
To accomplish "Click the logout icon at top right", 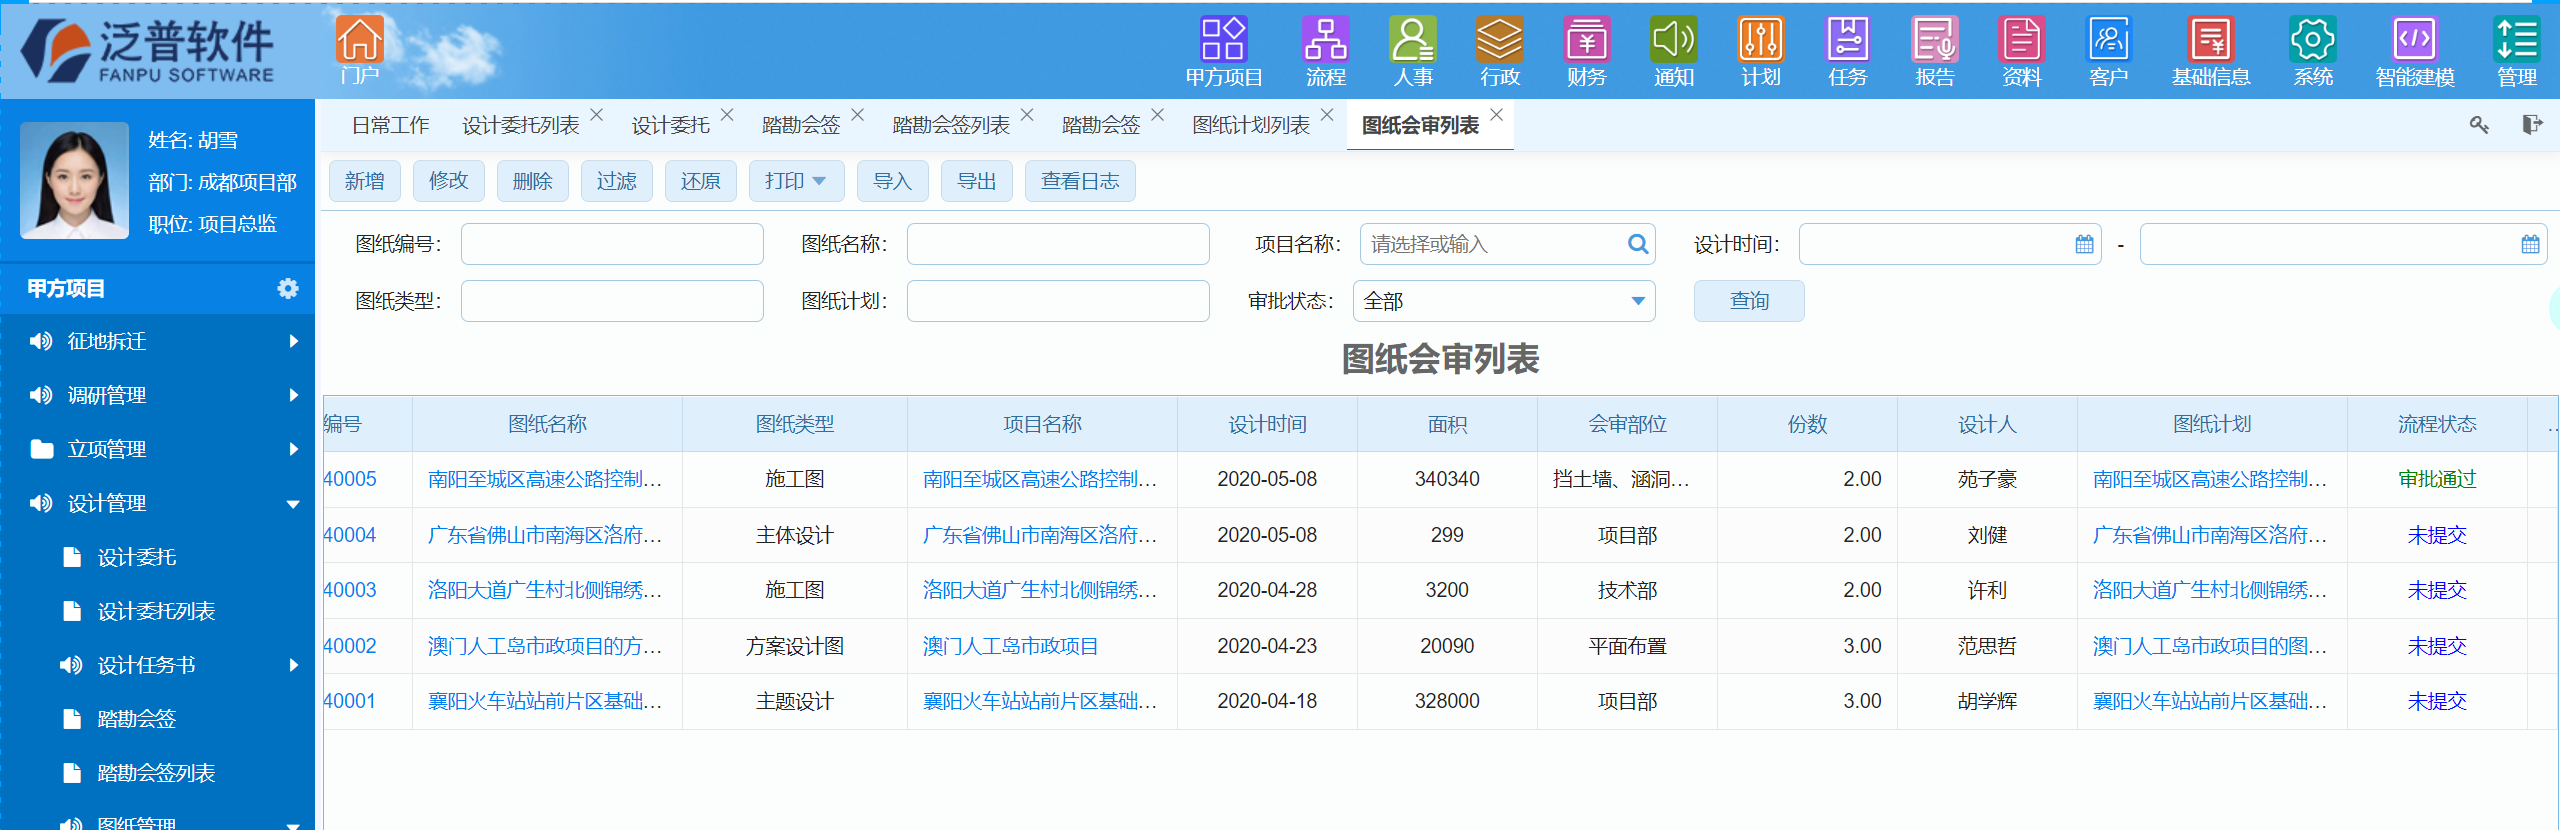I will click(2531, 125).
